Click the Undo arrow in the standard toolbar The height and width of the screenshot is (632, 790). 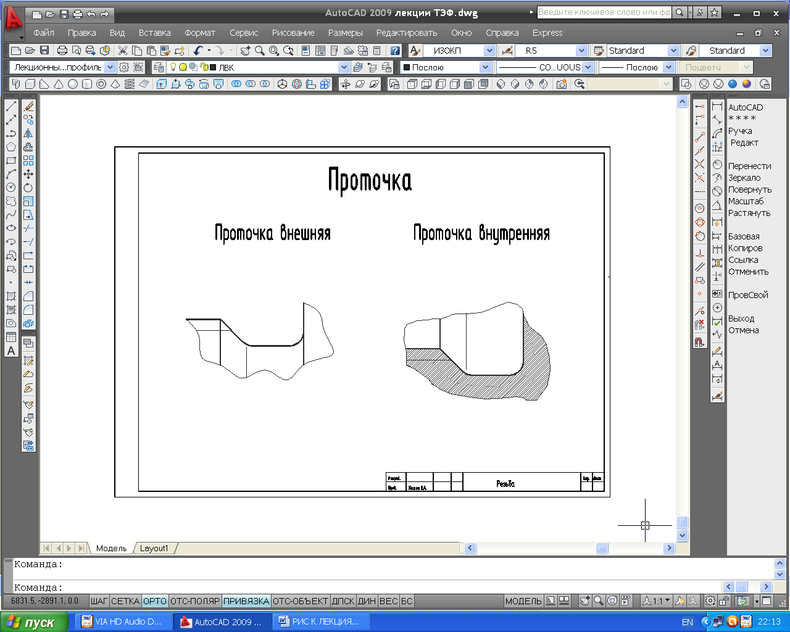click(x=199, y=50)
